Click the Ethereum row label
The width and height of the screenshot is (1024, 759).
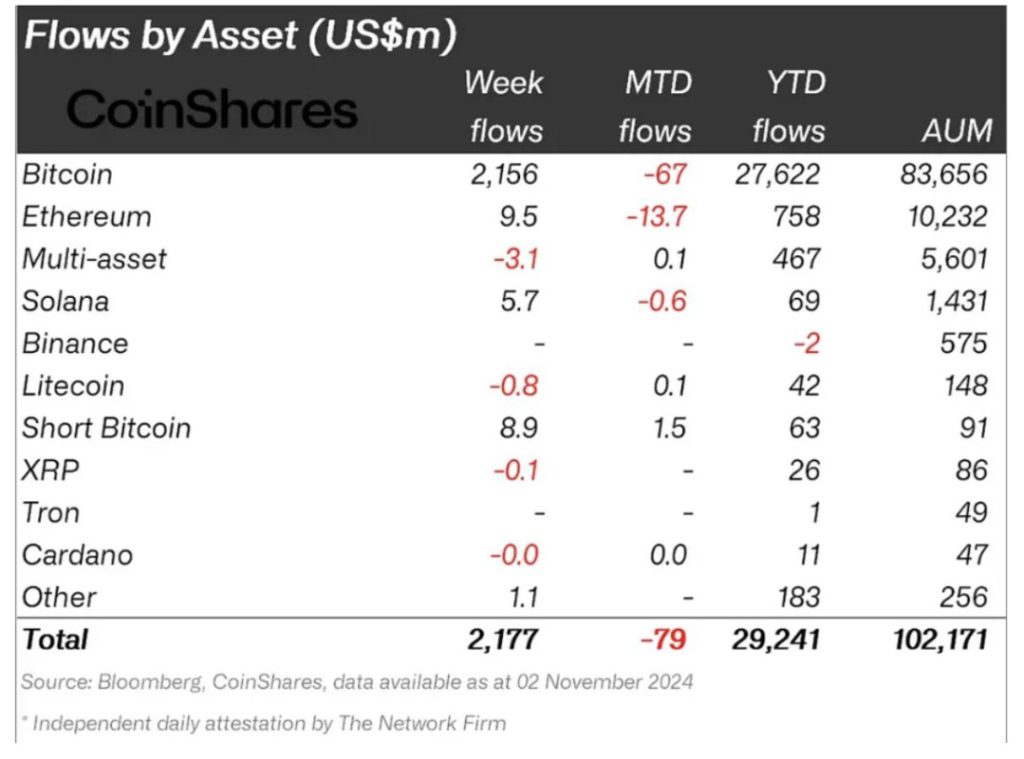coord(86,216)
